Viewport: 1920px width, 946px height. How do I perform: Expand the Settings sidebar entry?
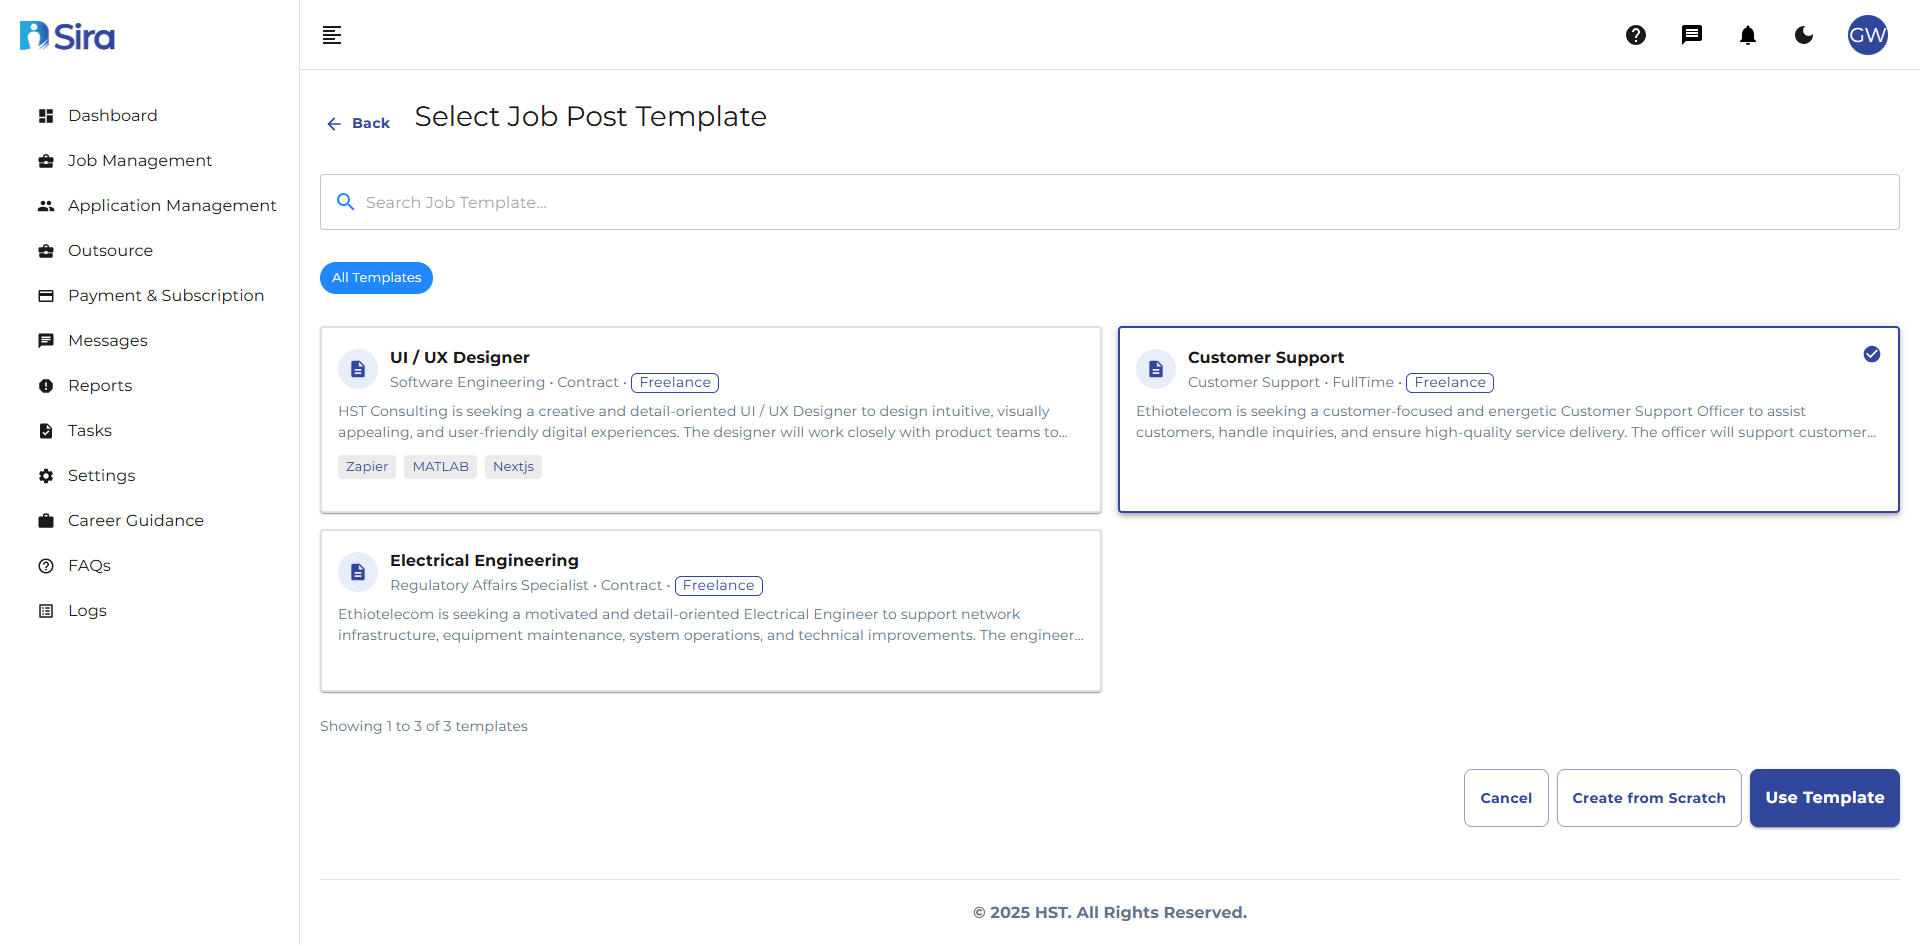(x=102, y=475)
